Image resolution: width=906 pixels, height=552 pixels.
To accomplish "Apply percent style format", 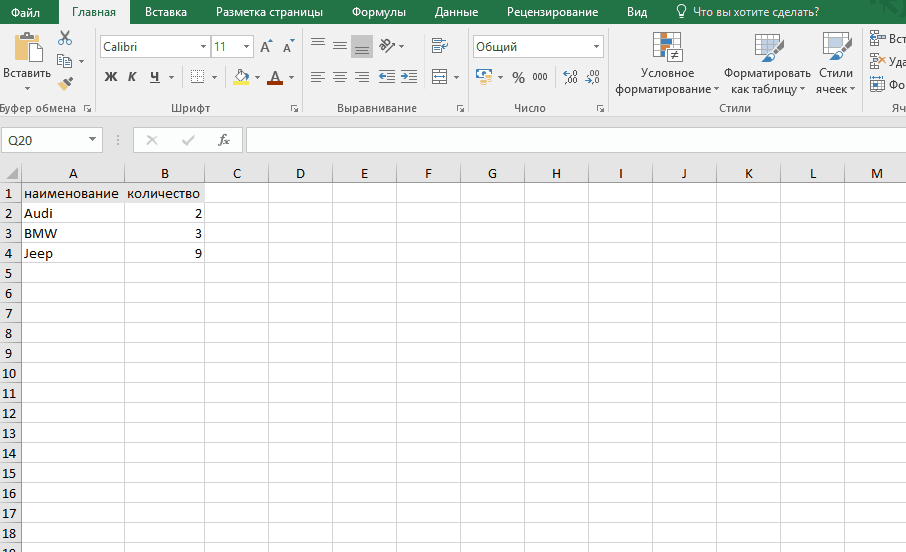I will coord(518,77).
